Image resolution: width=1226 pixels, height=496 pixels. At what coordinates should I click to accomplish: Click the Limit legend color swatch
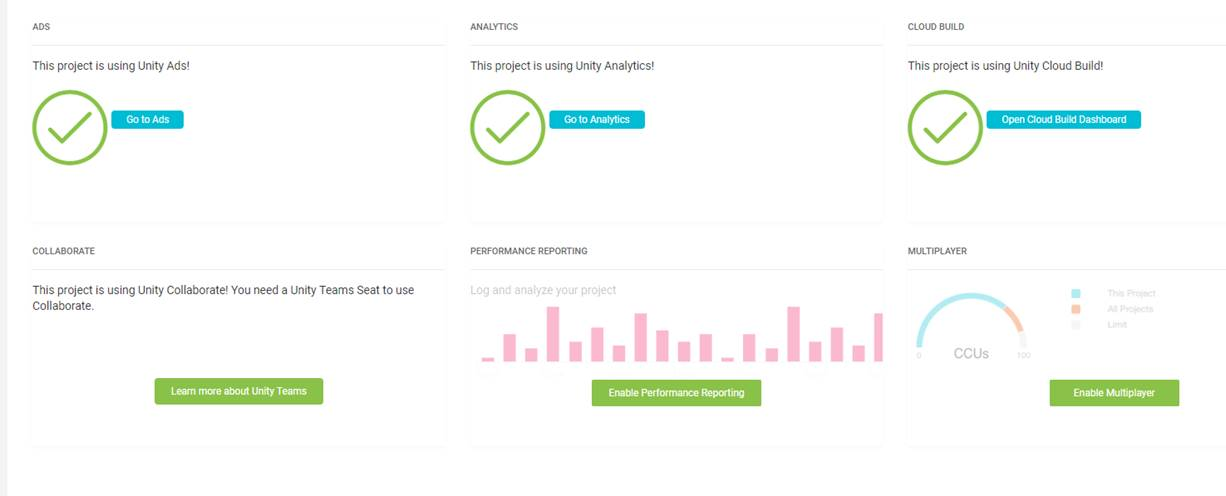(x=1076, y=325)
